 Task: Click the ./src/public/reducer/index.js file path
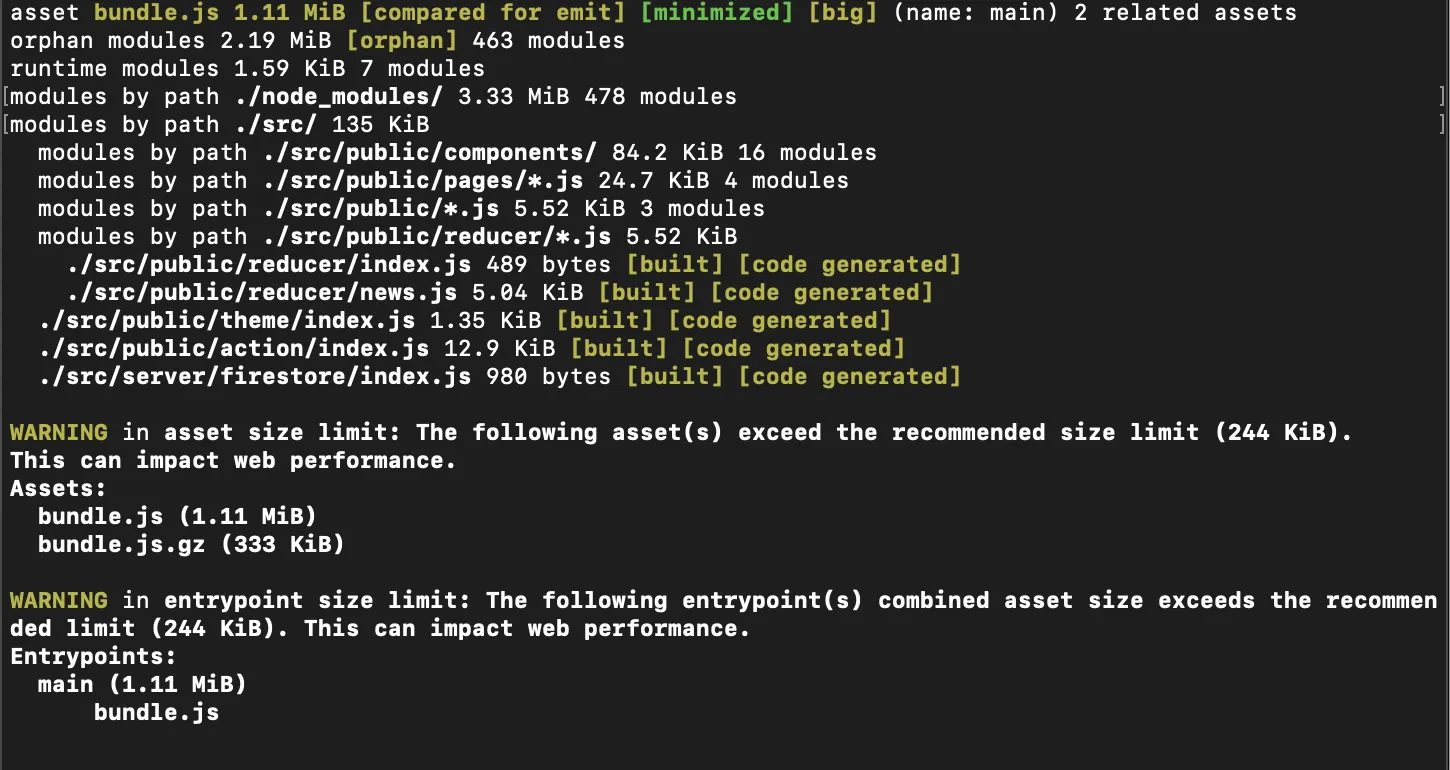(x=270, y=265)
